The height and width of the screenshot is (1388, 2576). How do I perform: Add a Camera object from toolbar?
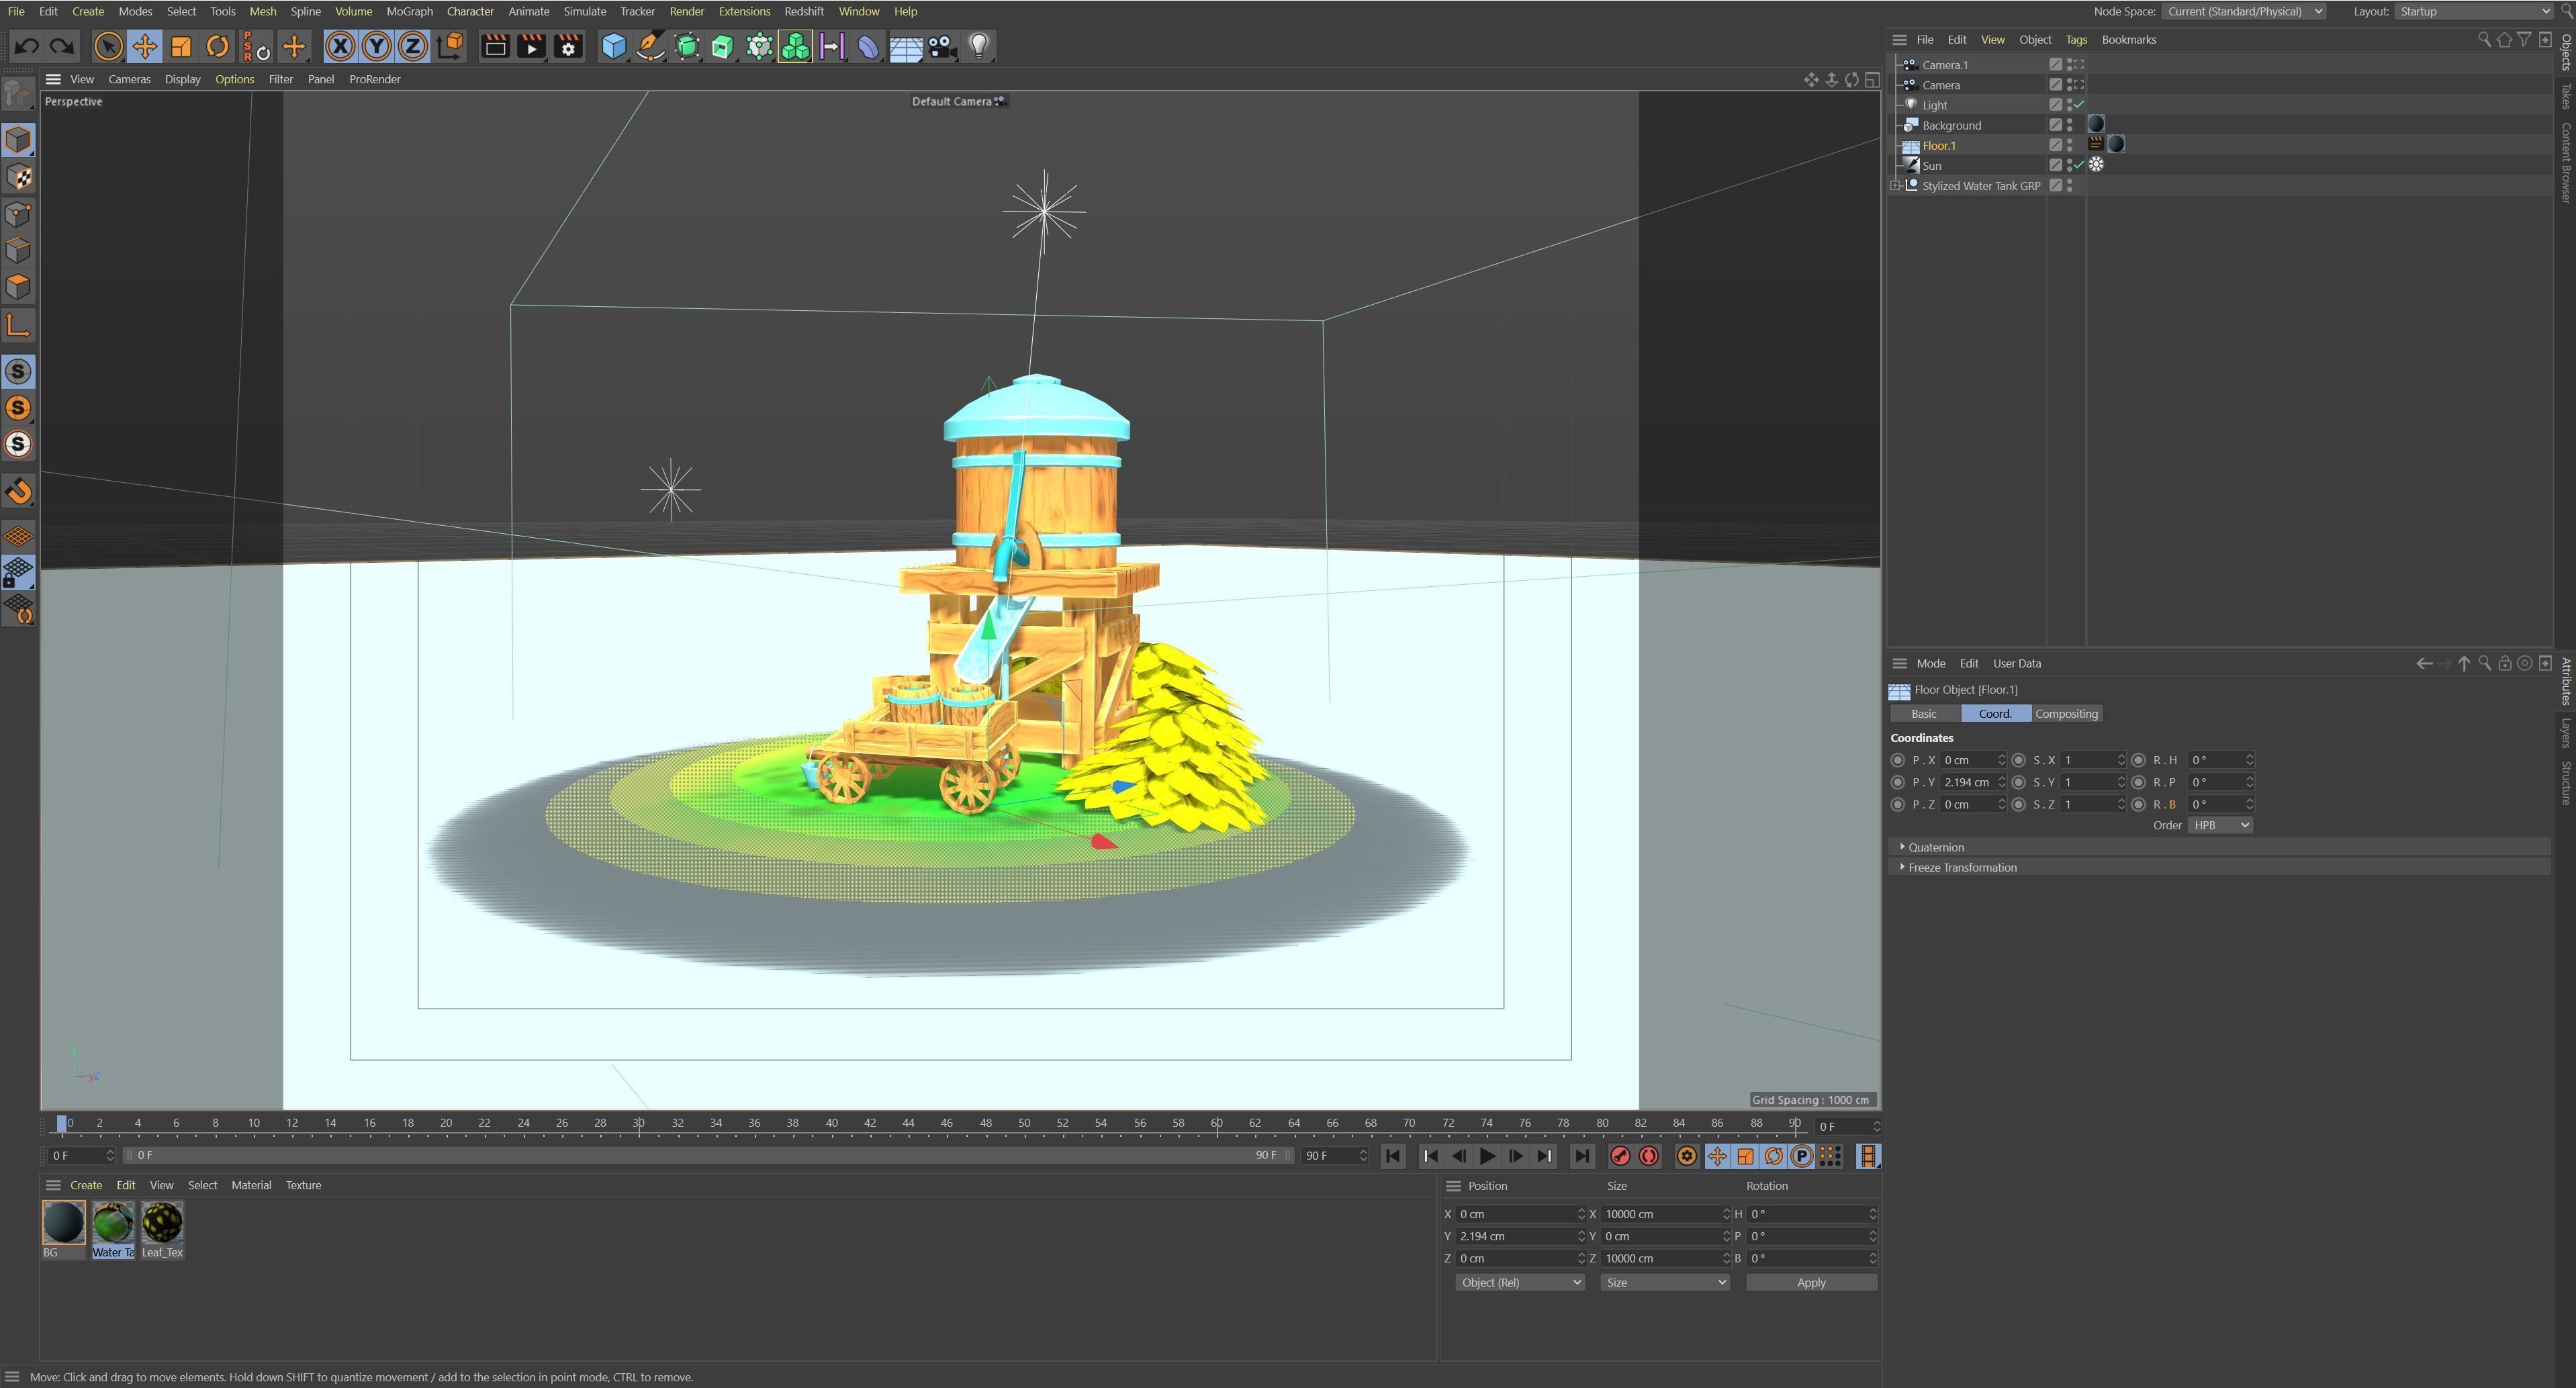[x=942, y=46]
